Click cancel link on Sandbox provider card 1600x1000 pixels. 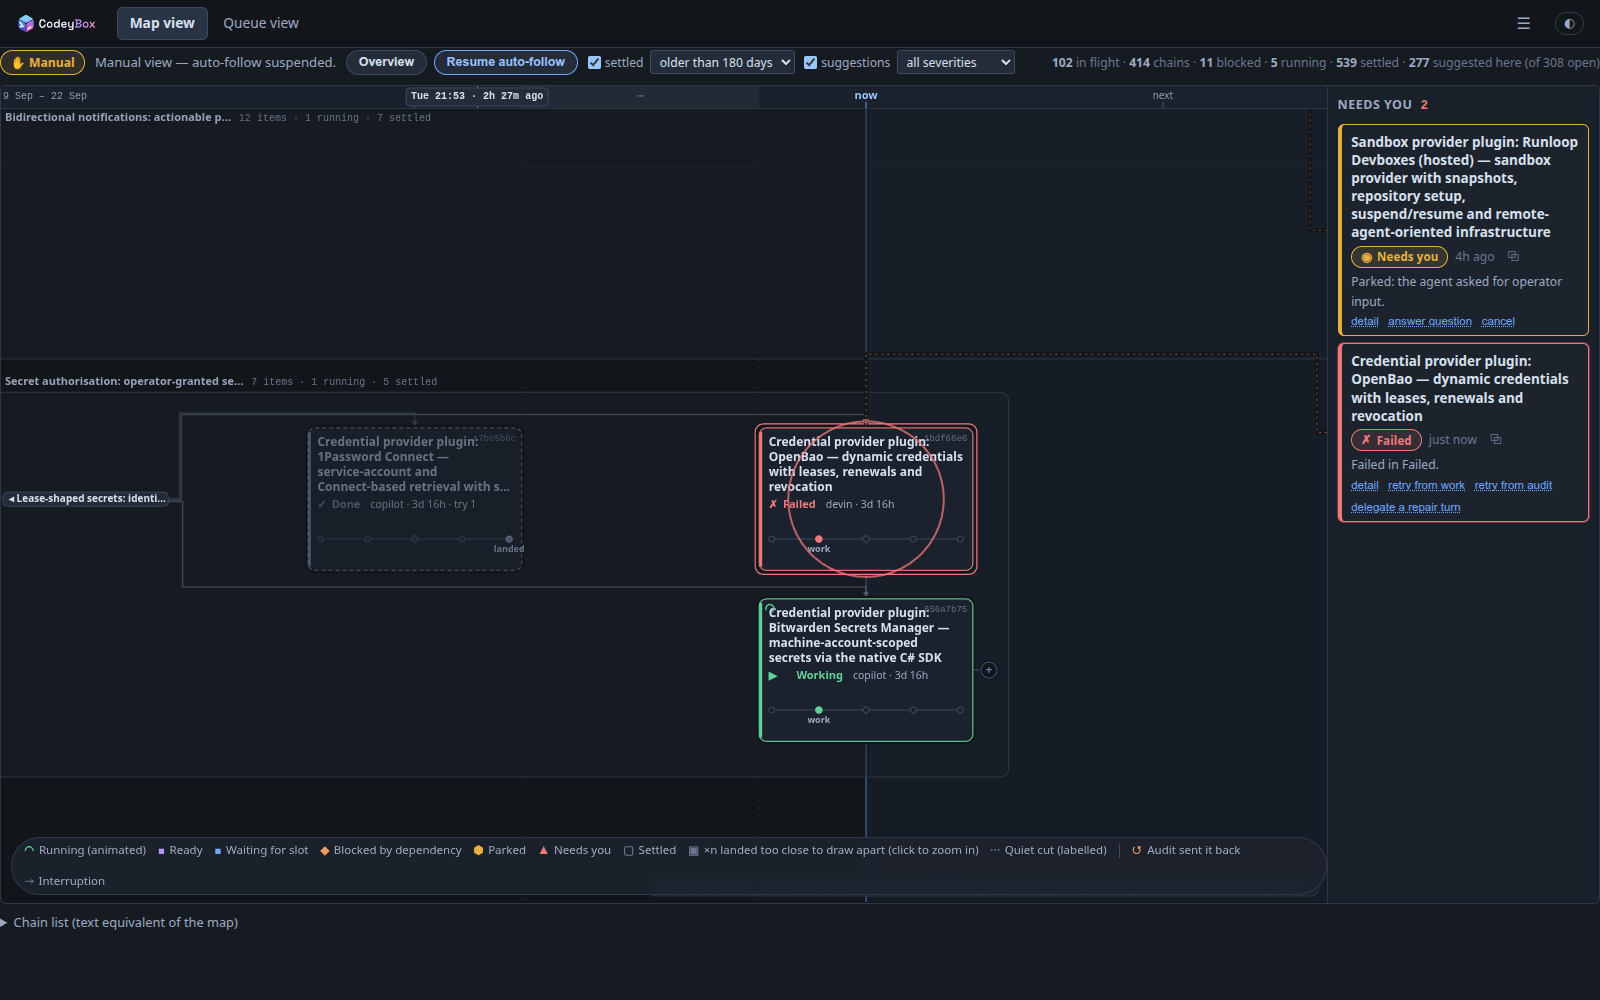(x=1497, y=322)
